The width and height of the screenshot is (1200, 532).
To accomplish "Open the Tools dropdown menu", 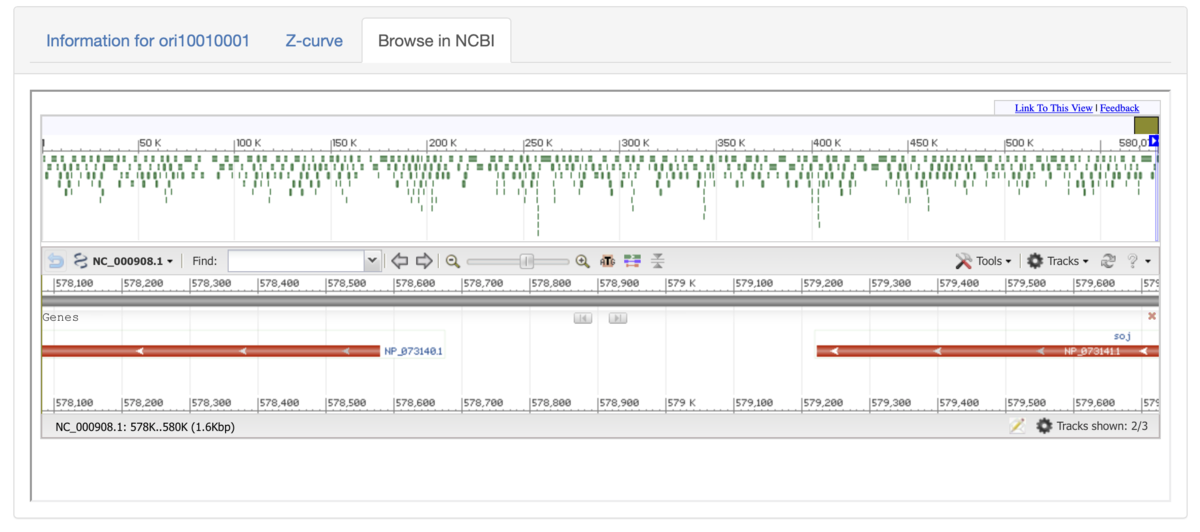I will point(983,261).
